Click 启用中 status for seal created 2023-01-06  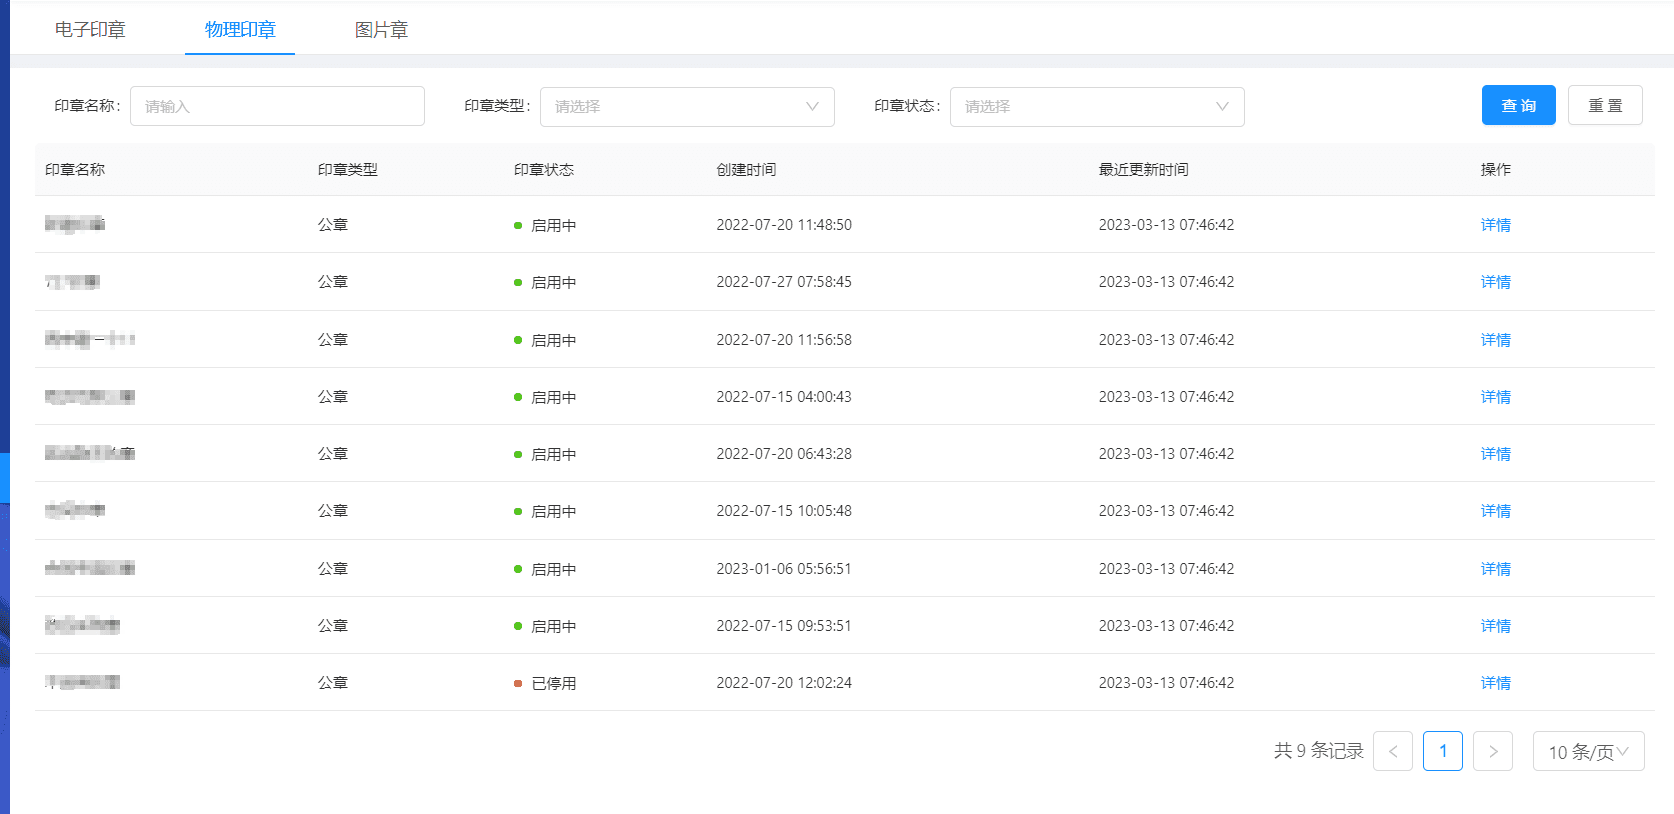coord(554,569)
